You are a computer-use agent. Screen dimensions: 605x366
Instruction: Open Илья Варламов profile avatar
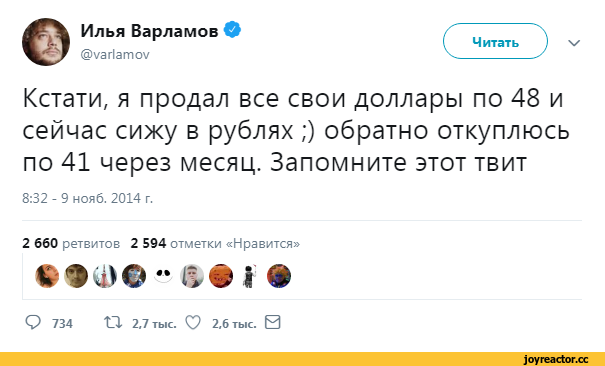coord(46,42)
